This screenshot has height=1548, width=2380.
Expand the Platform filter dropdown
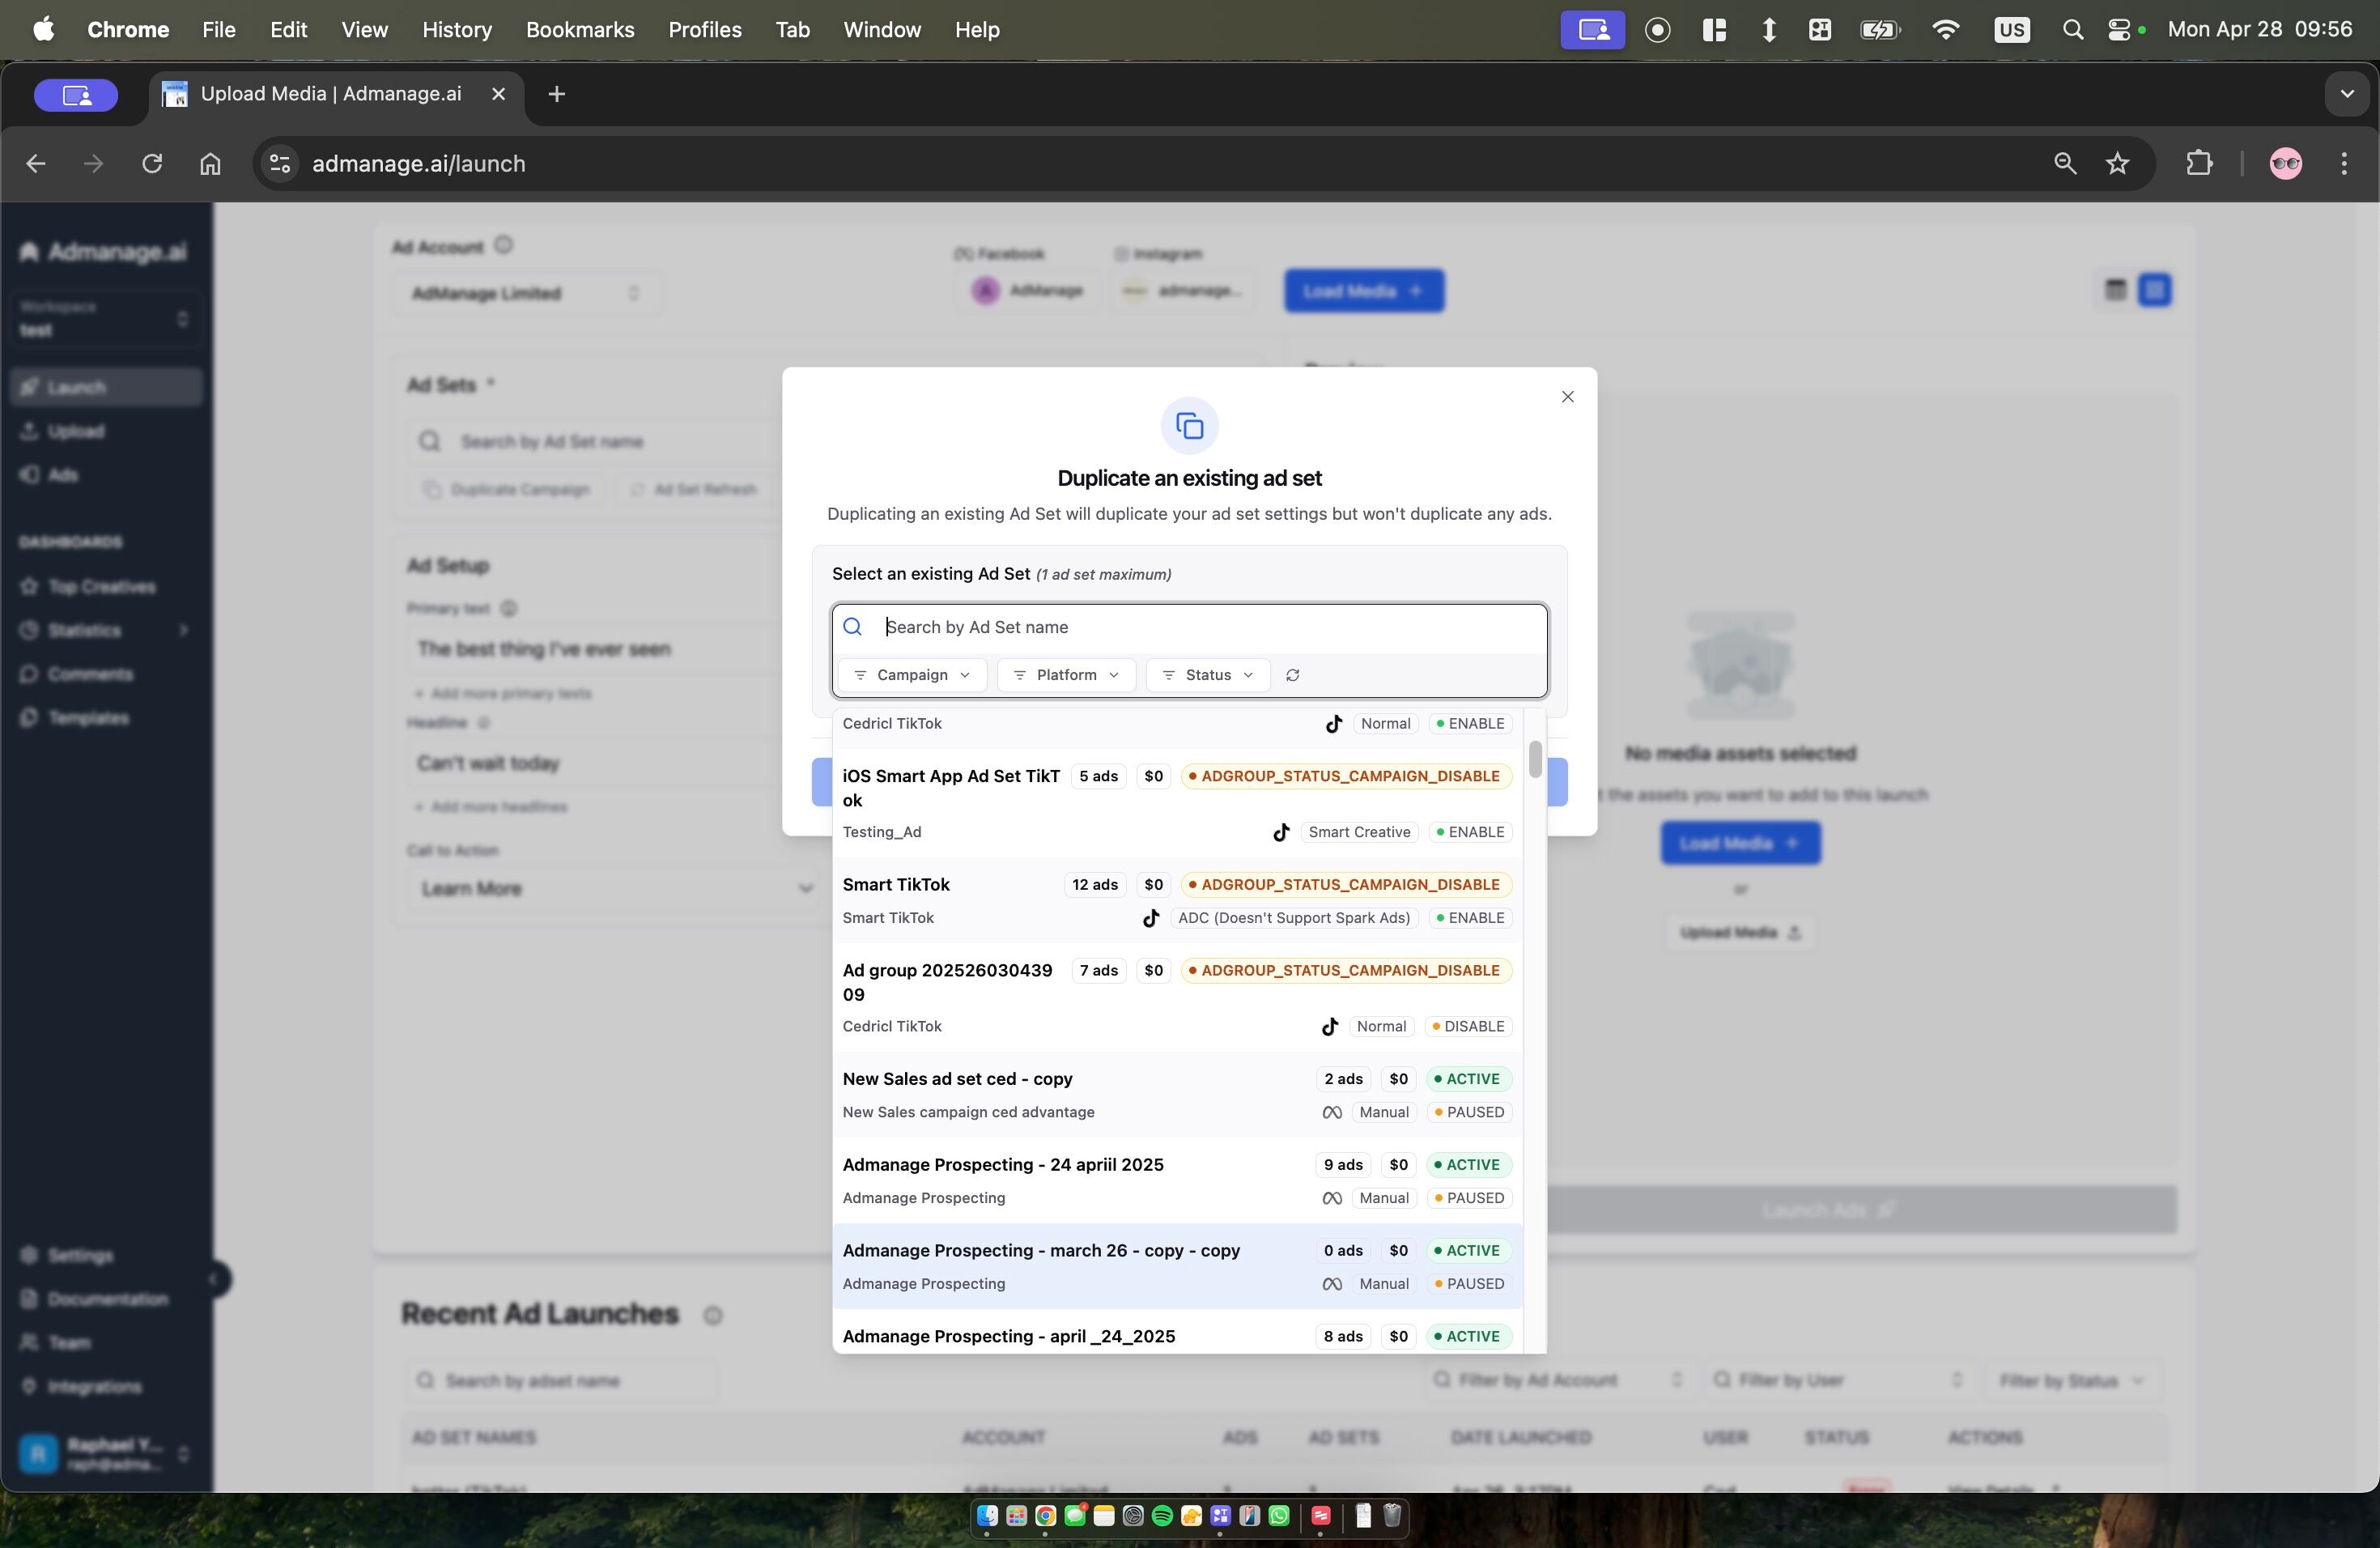[x=1065, y=675]
